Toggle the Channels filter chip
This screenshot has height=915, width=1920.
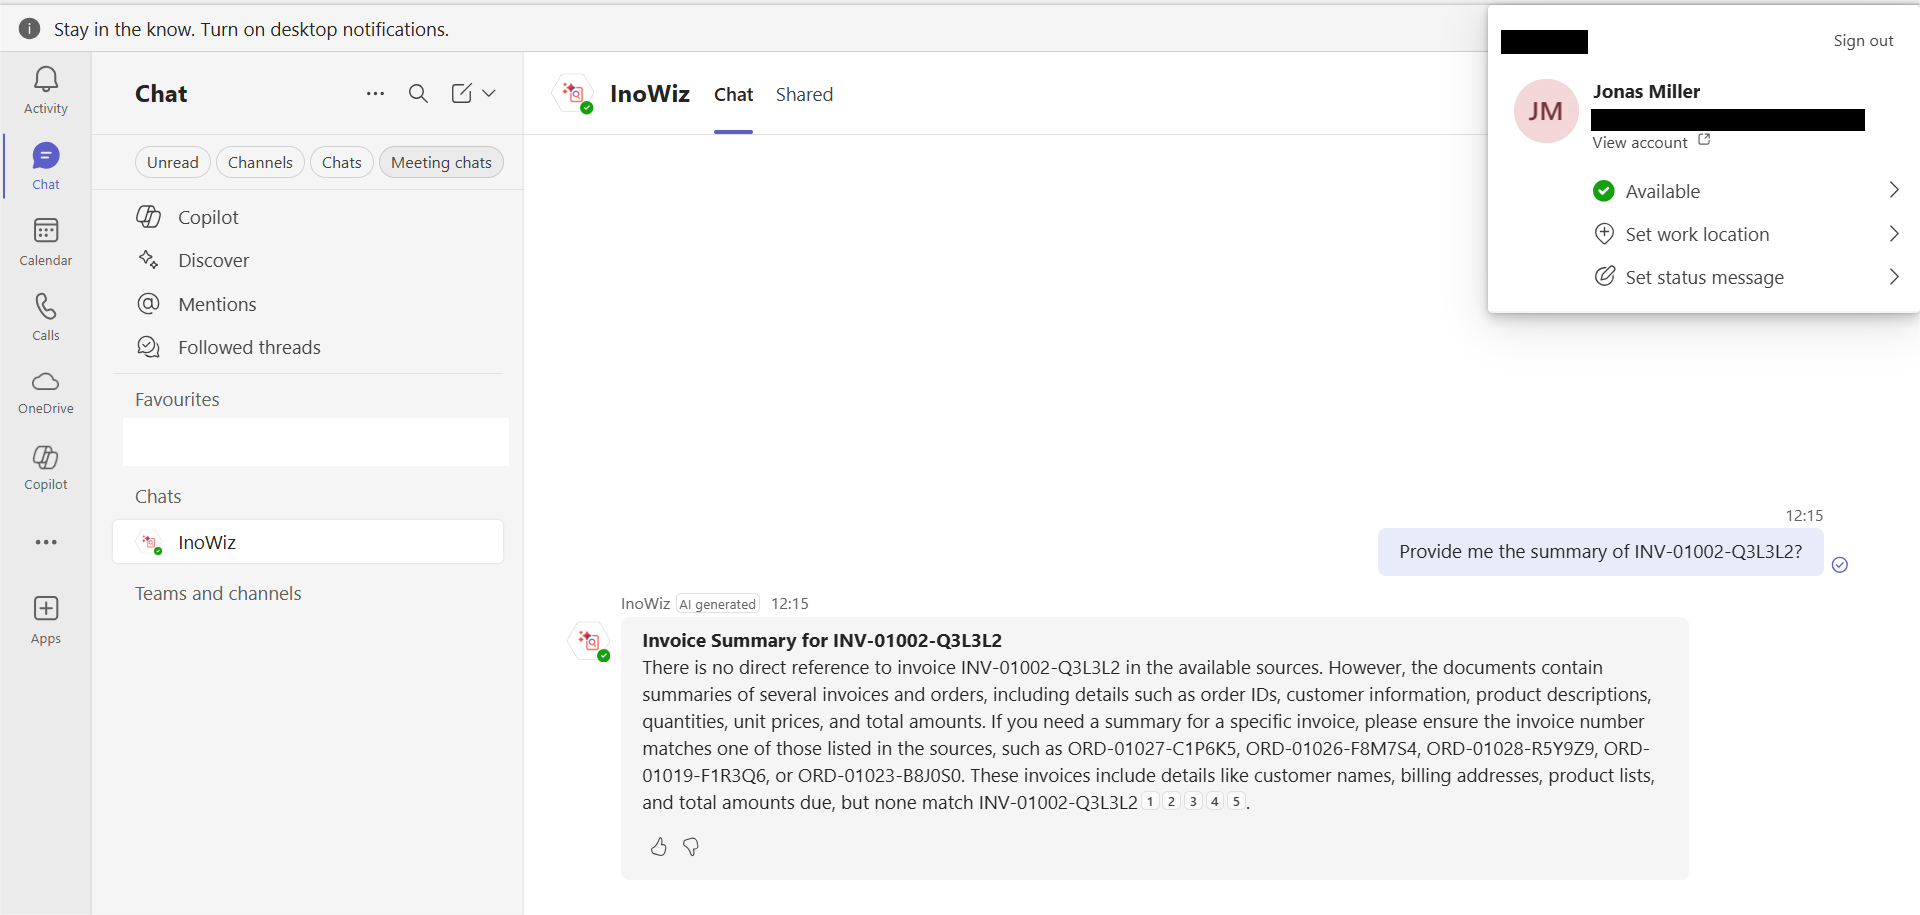[260, 163]
